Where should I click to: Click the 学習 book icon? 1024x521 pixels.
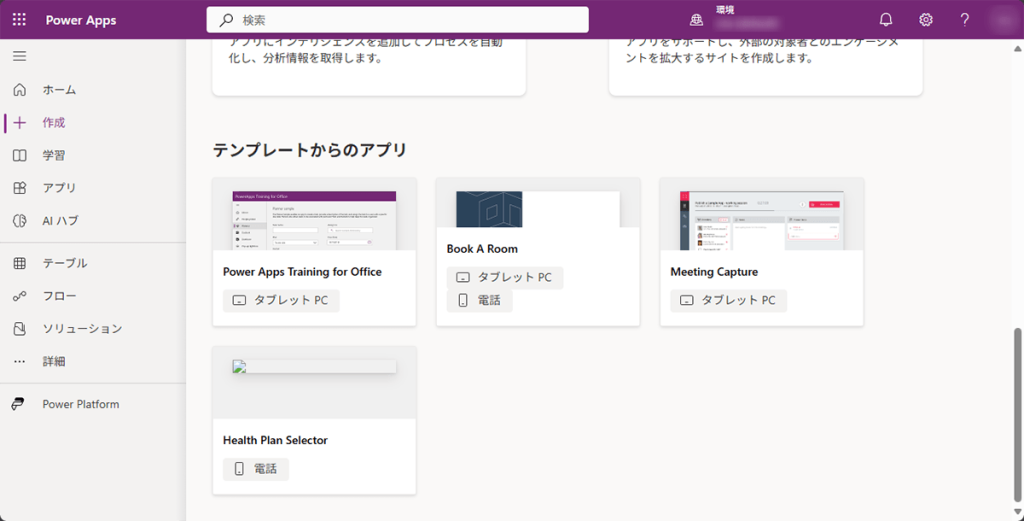point(20,155)
